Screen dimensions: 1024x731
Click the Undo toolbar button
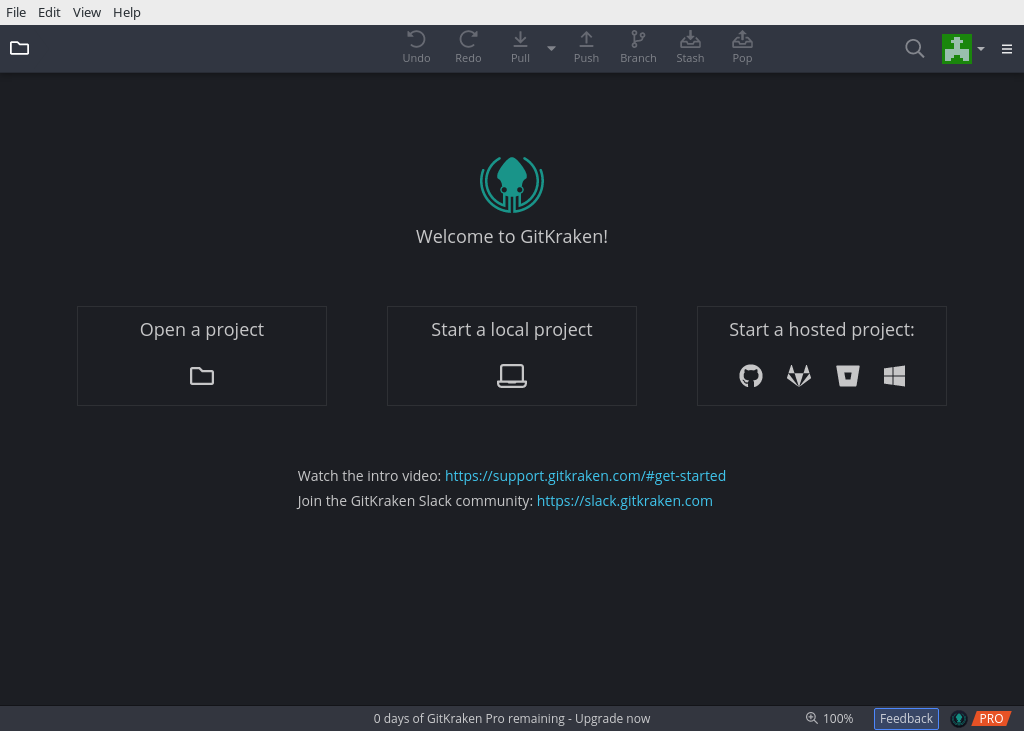pyautogui.click(x=416, y=48)
